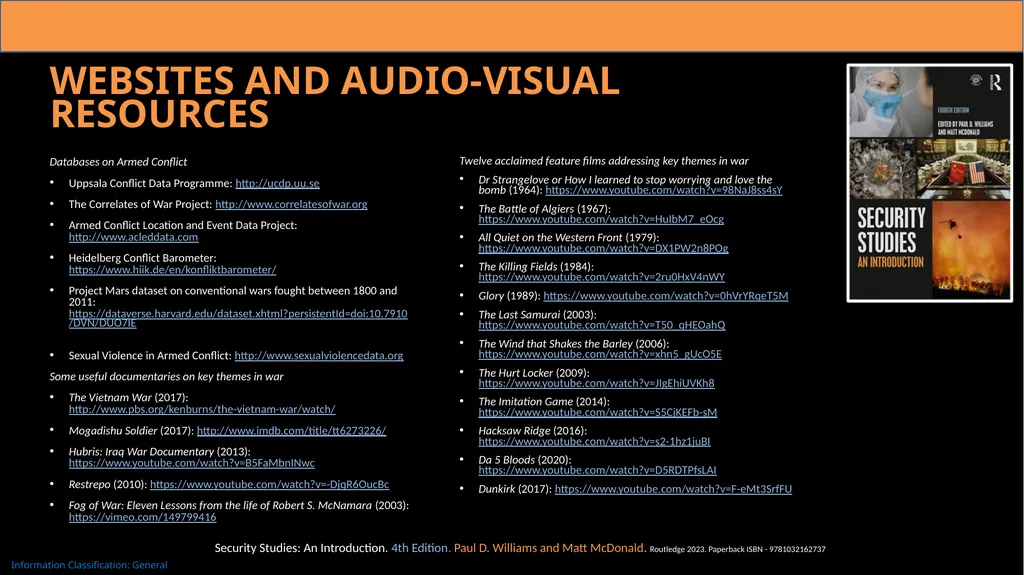Screen dimensions: 1024x575
Task: Open the Dunkirk (2017) YouTube link
Action: pyautogui.click(x=673, y=489)
